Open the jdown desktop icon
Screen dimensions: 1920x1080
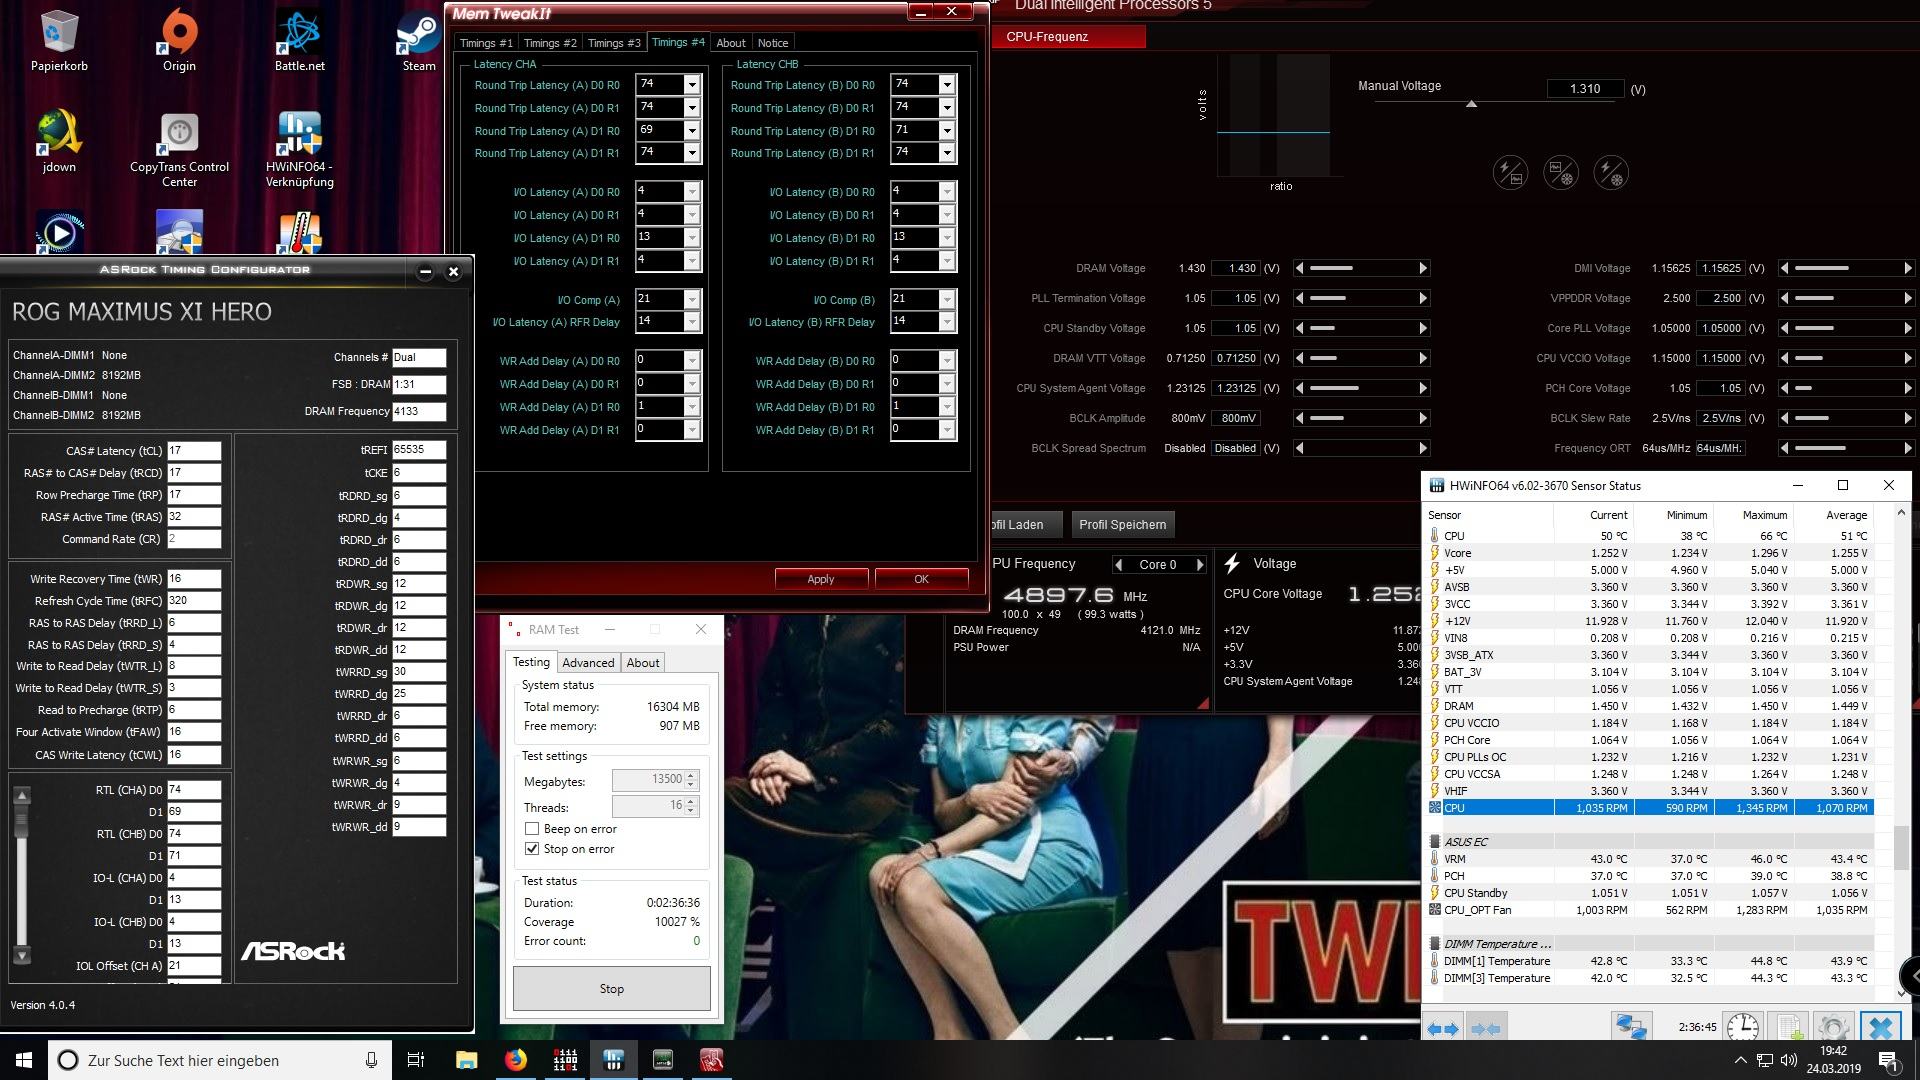pyautogui.click(x=59, y=140)
